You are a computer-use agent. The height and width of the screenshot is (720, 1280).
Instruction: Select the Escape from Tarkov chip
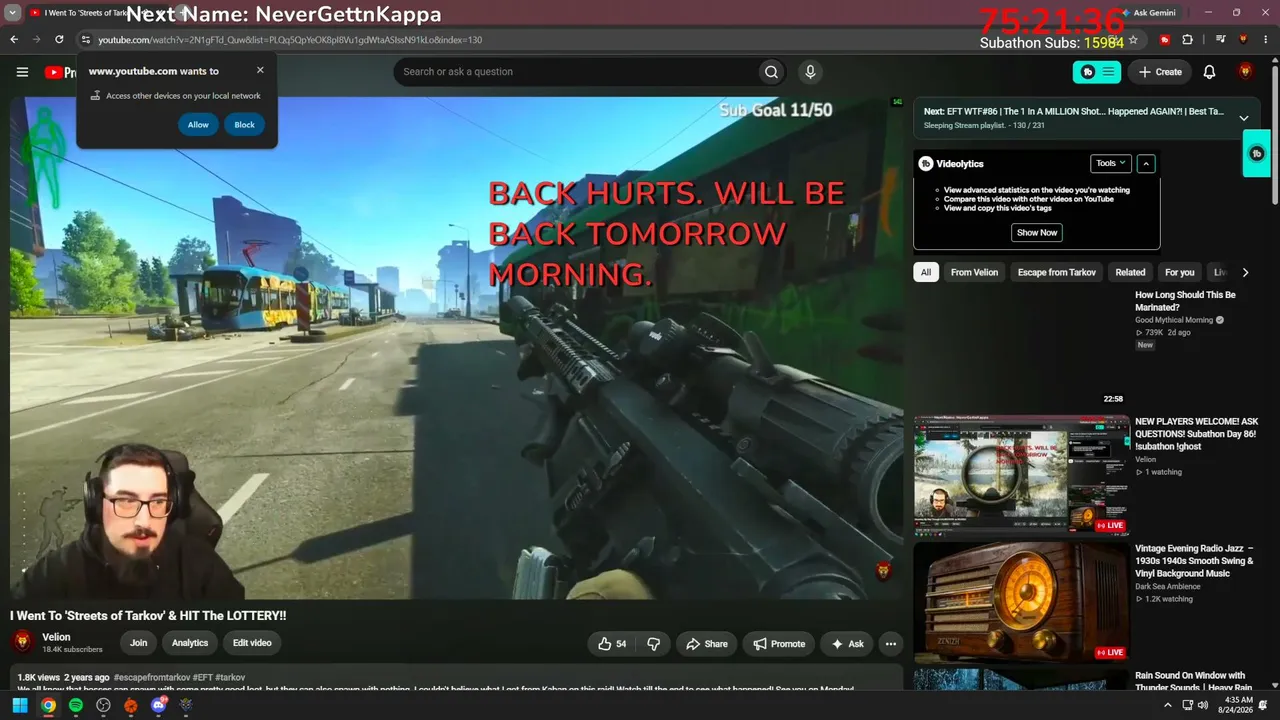(x=1057, y=272)
